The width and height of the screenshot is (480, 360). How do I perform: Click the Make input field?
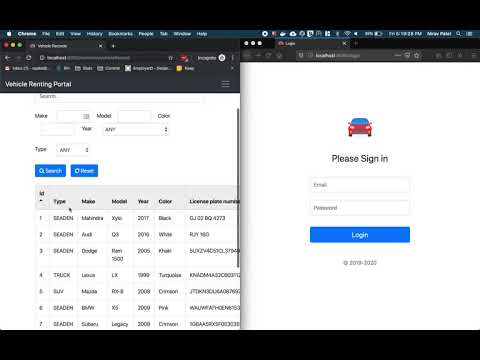[73, 116]
